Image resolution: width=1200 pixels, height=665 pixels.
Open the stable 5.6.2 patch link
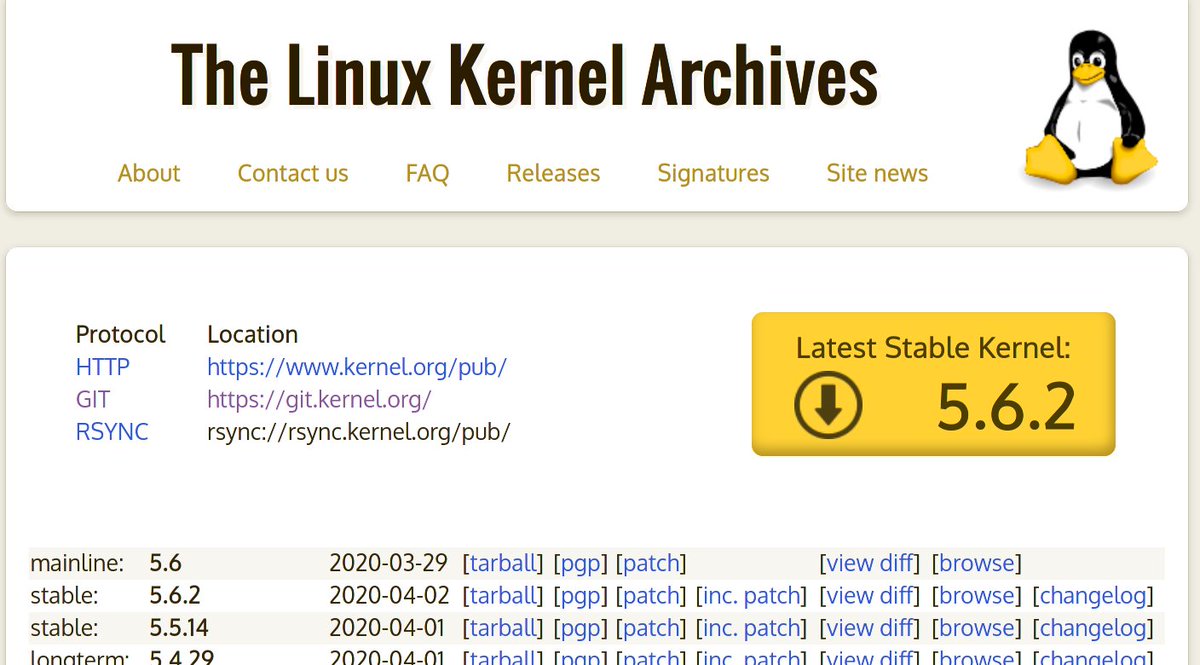tap(652, 596)
